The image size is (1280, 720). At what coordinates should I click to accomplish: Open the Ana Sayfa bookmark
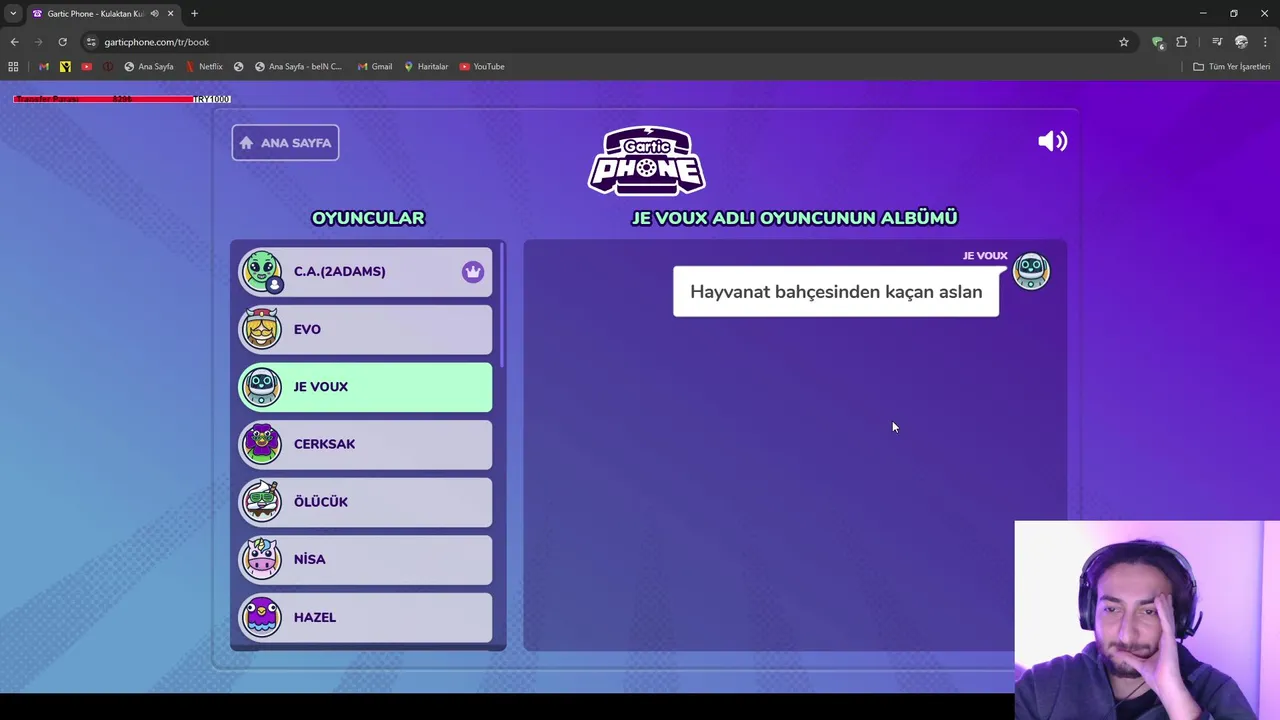149,67
